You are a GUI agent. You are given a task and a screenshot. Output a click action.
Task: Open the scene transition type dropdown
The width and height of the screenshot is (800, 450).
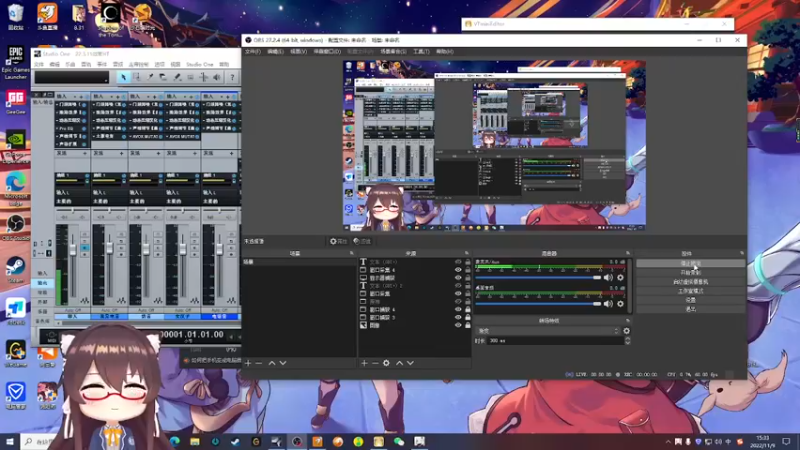[x=547, y=331]
